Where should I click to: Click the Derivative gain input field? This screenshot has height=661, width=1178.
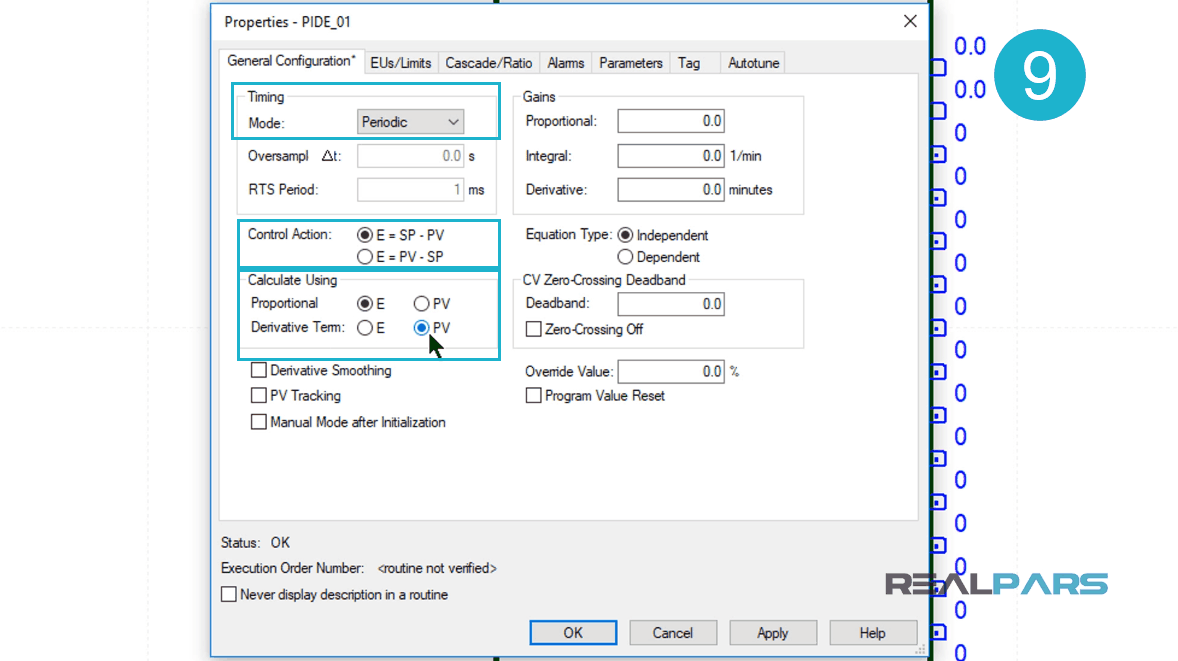click(671, 189)
